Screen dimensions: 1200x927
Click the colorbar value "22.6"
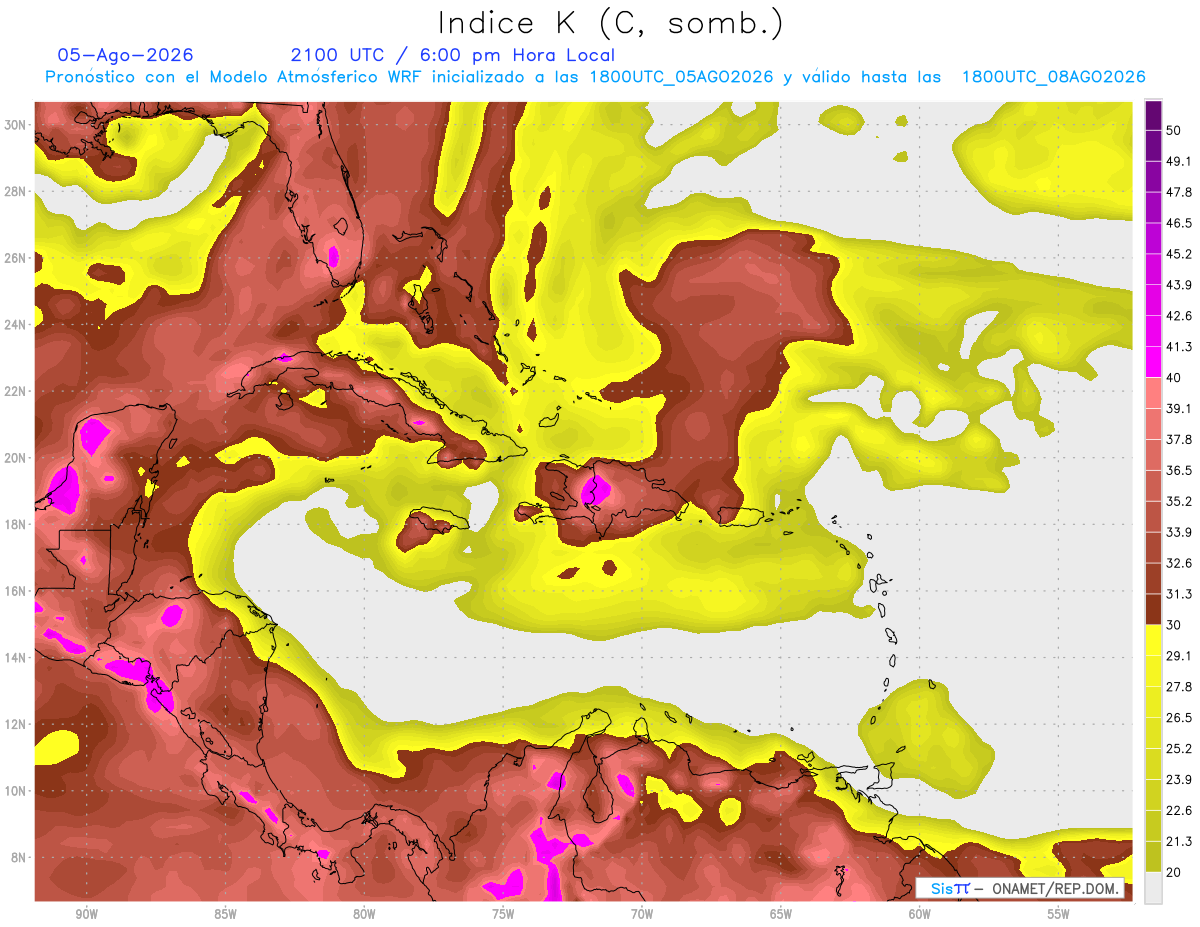coord(1180,810)
